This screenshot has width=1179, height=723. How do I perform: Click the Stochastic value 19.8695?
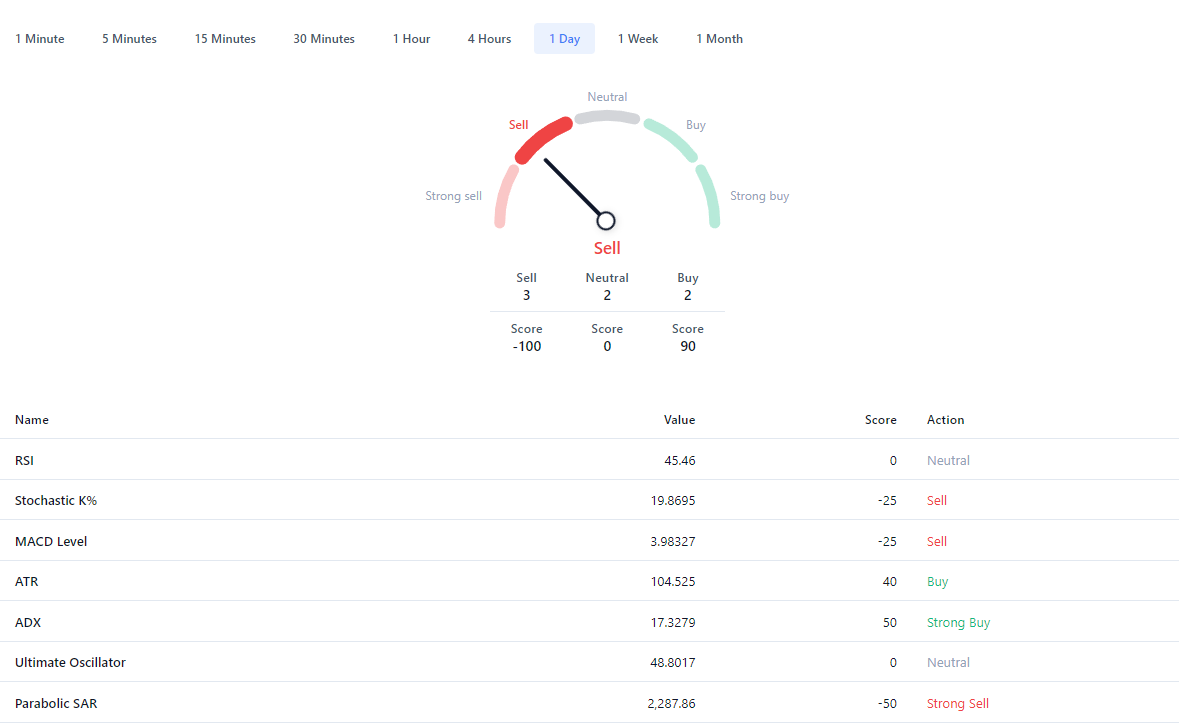point(673,501)
